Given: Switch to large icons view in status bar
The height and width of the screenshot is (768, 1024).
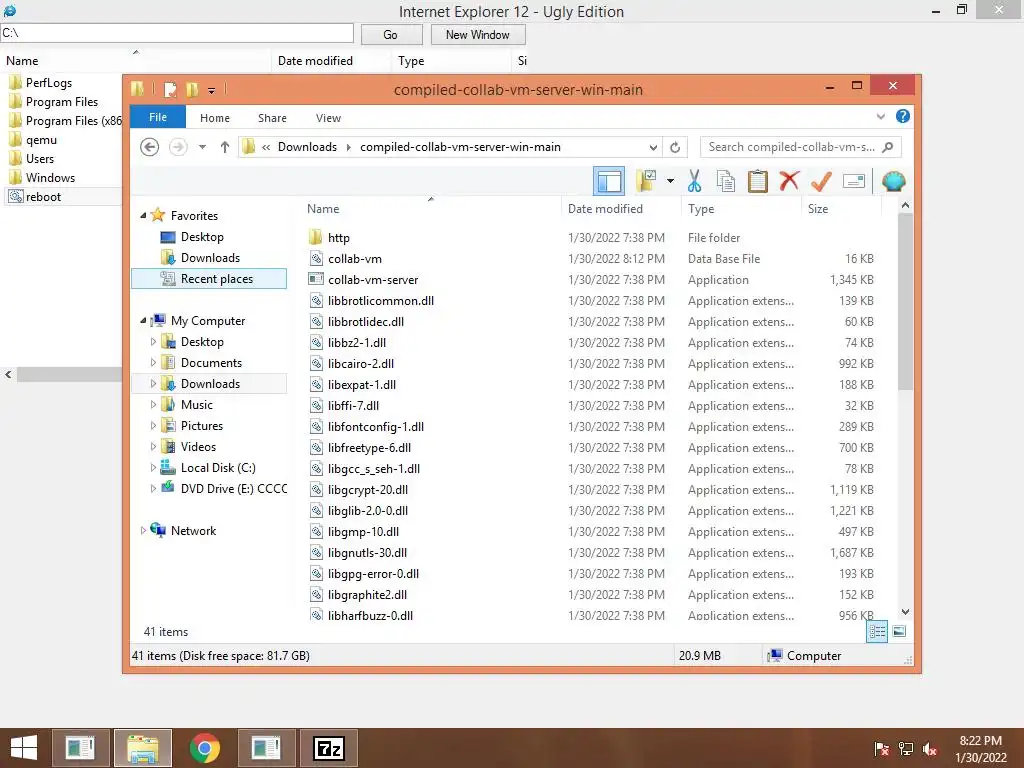Looking at the screenshot, I should pyautogui.click(x=899, y=631).
